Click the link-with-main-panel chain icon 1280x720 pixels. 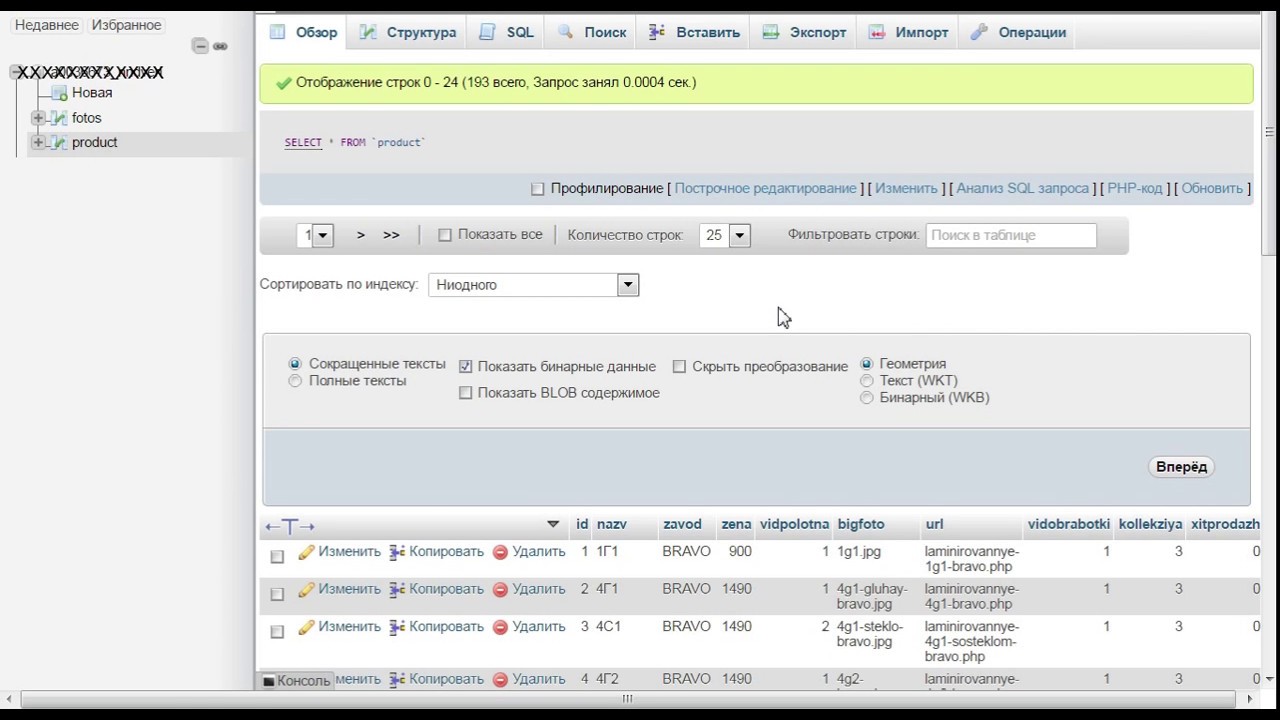[220, 46]
